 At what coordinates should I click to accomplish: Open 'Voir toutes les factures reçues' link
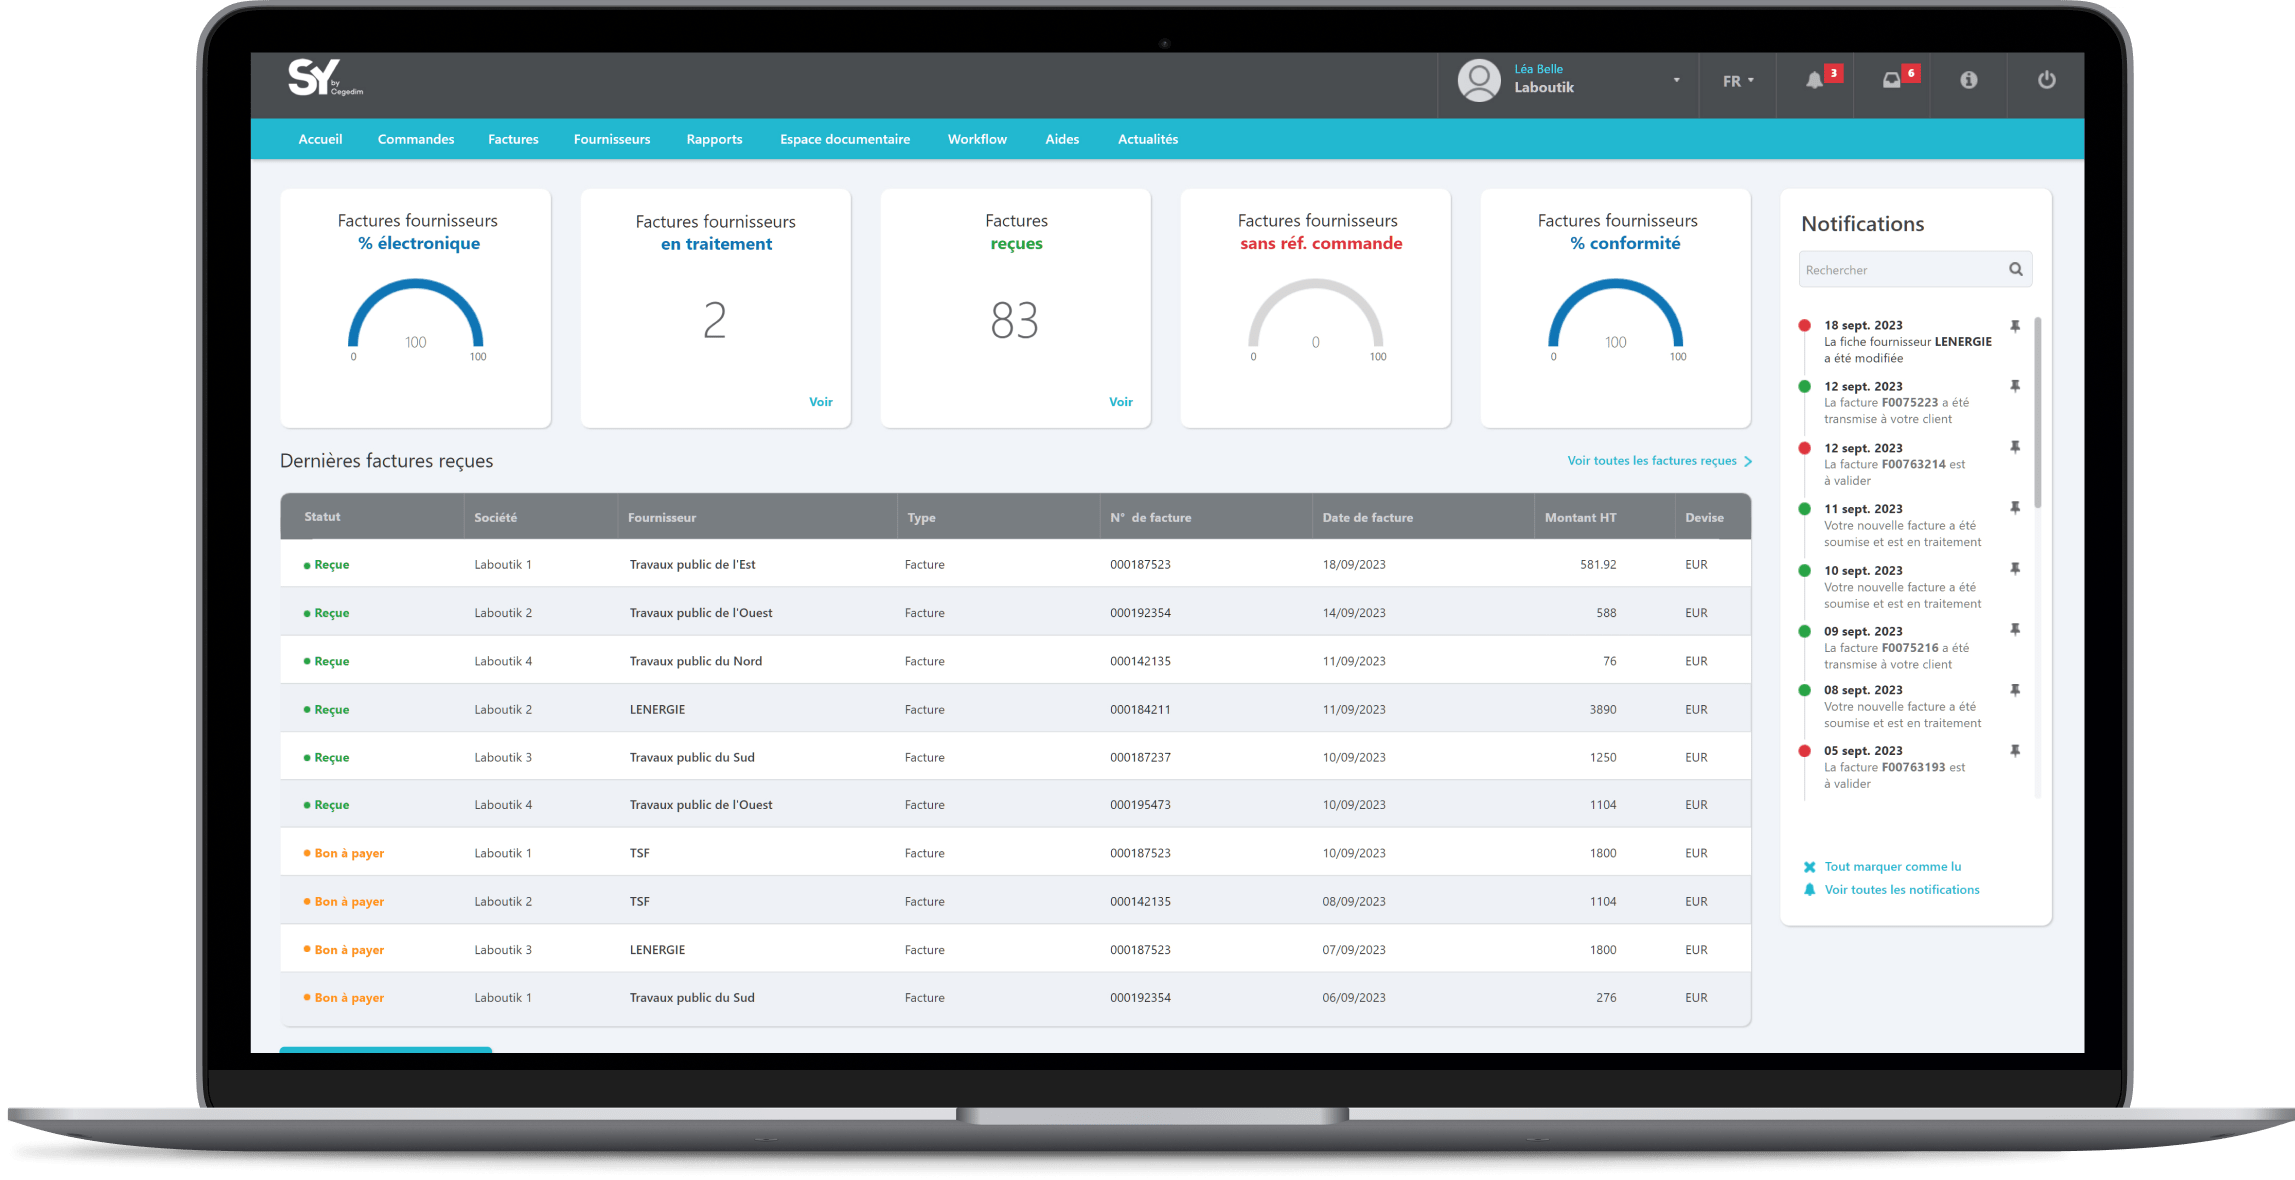click(x=1660, y=461)
